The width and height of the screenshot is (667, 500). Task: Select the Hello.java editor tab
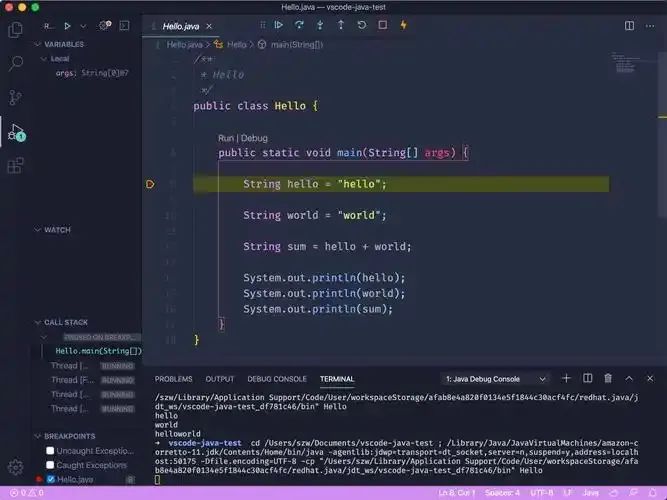pos(181,26)
